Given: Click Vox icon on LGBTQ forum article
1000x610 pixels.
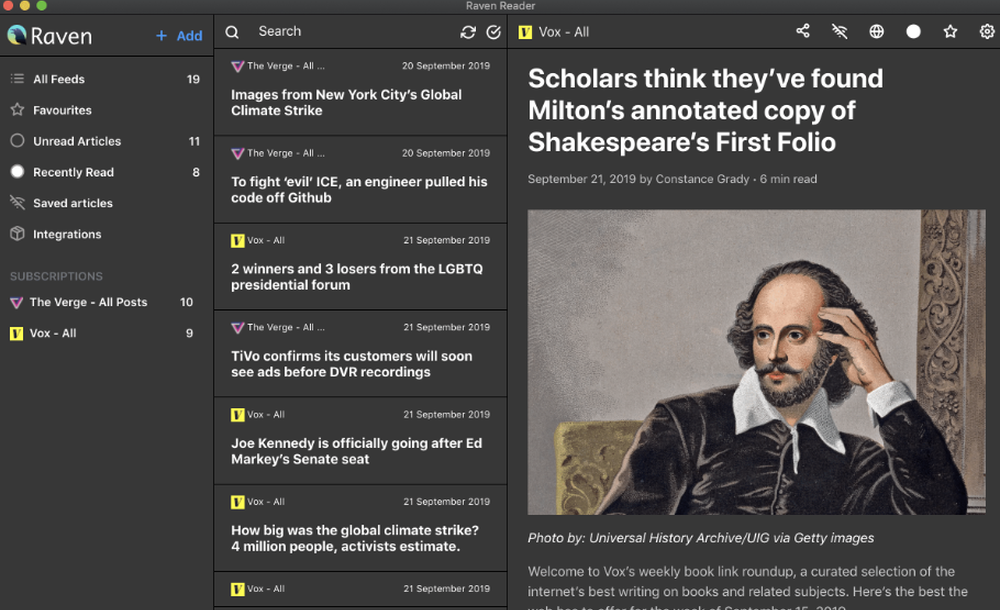Looking at the screenshot, I should [237, 241].
